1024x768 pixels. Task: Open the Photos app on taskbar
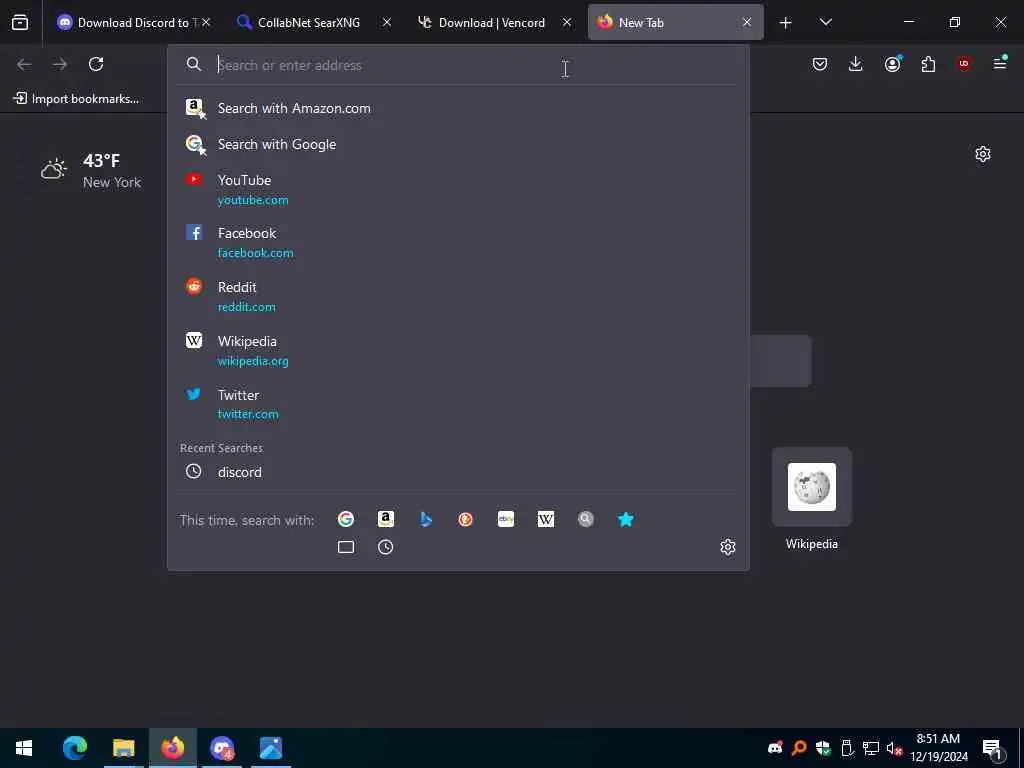[271, 748]
